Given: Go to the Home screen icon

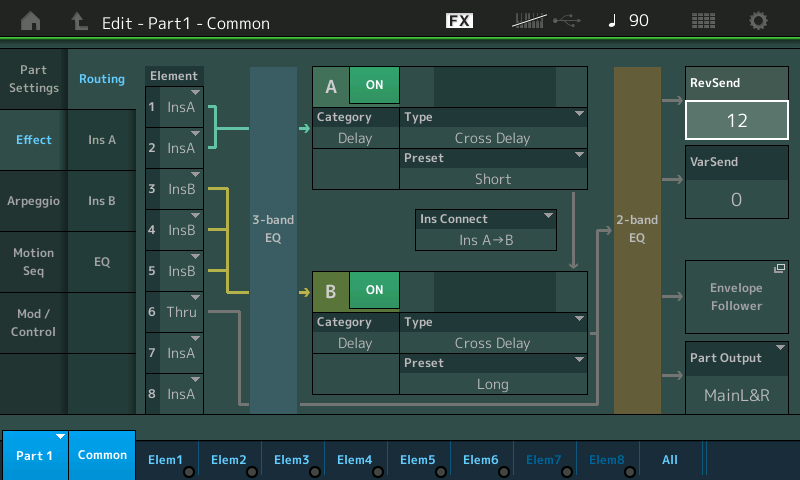Looking at the screenshot, I should coord(31,20).
